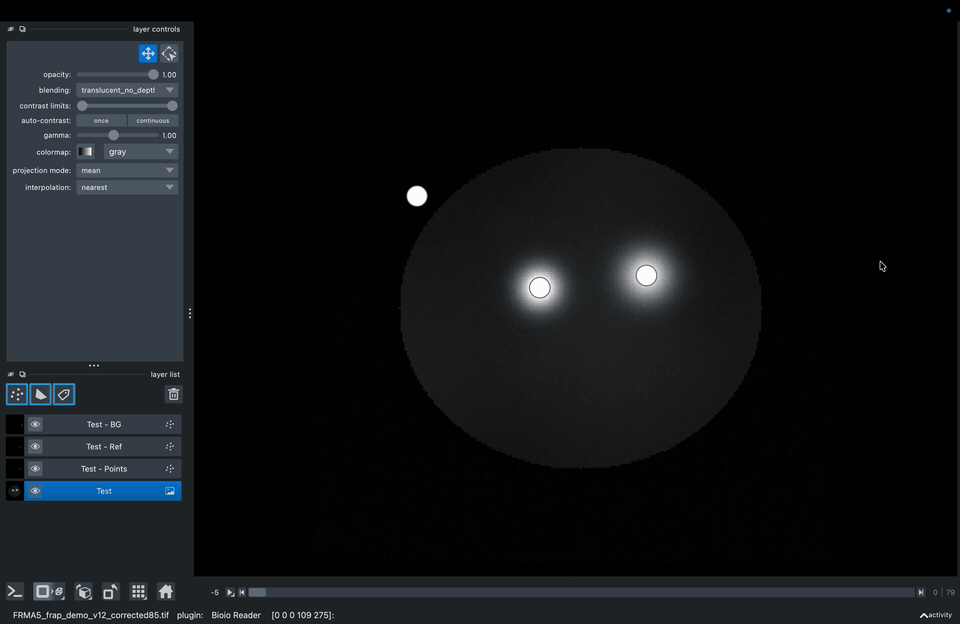
Task: Select the Test layer row
Action: (104, 491)
